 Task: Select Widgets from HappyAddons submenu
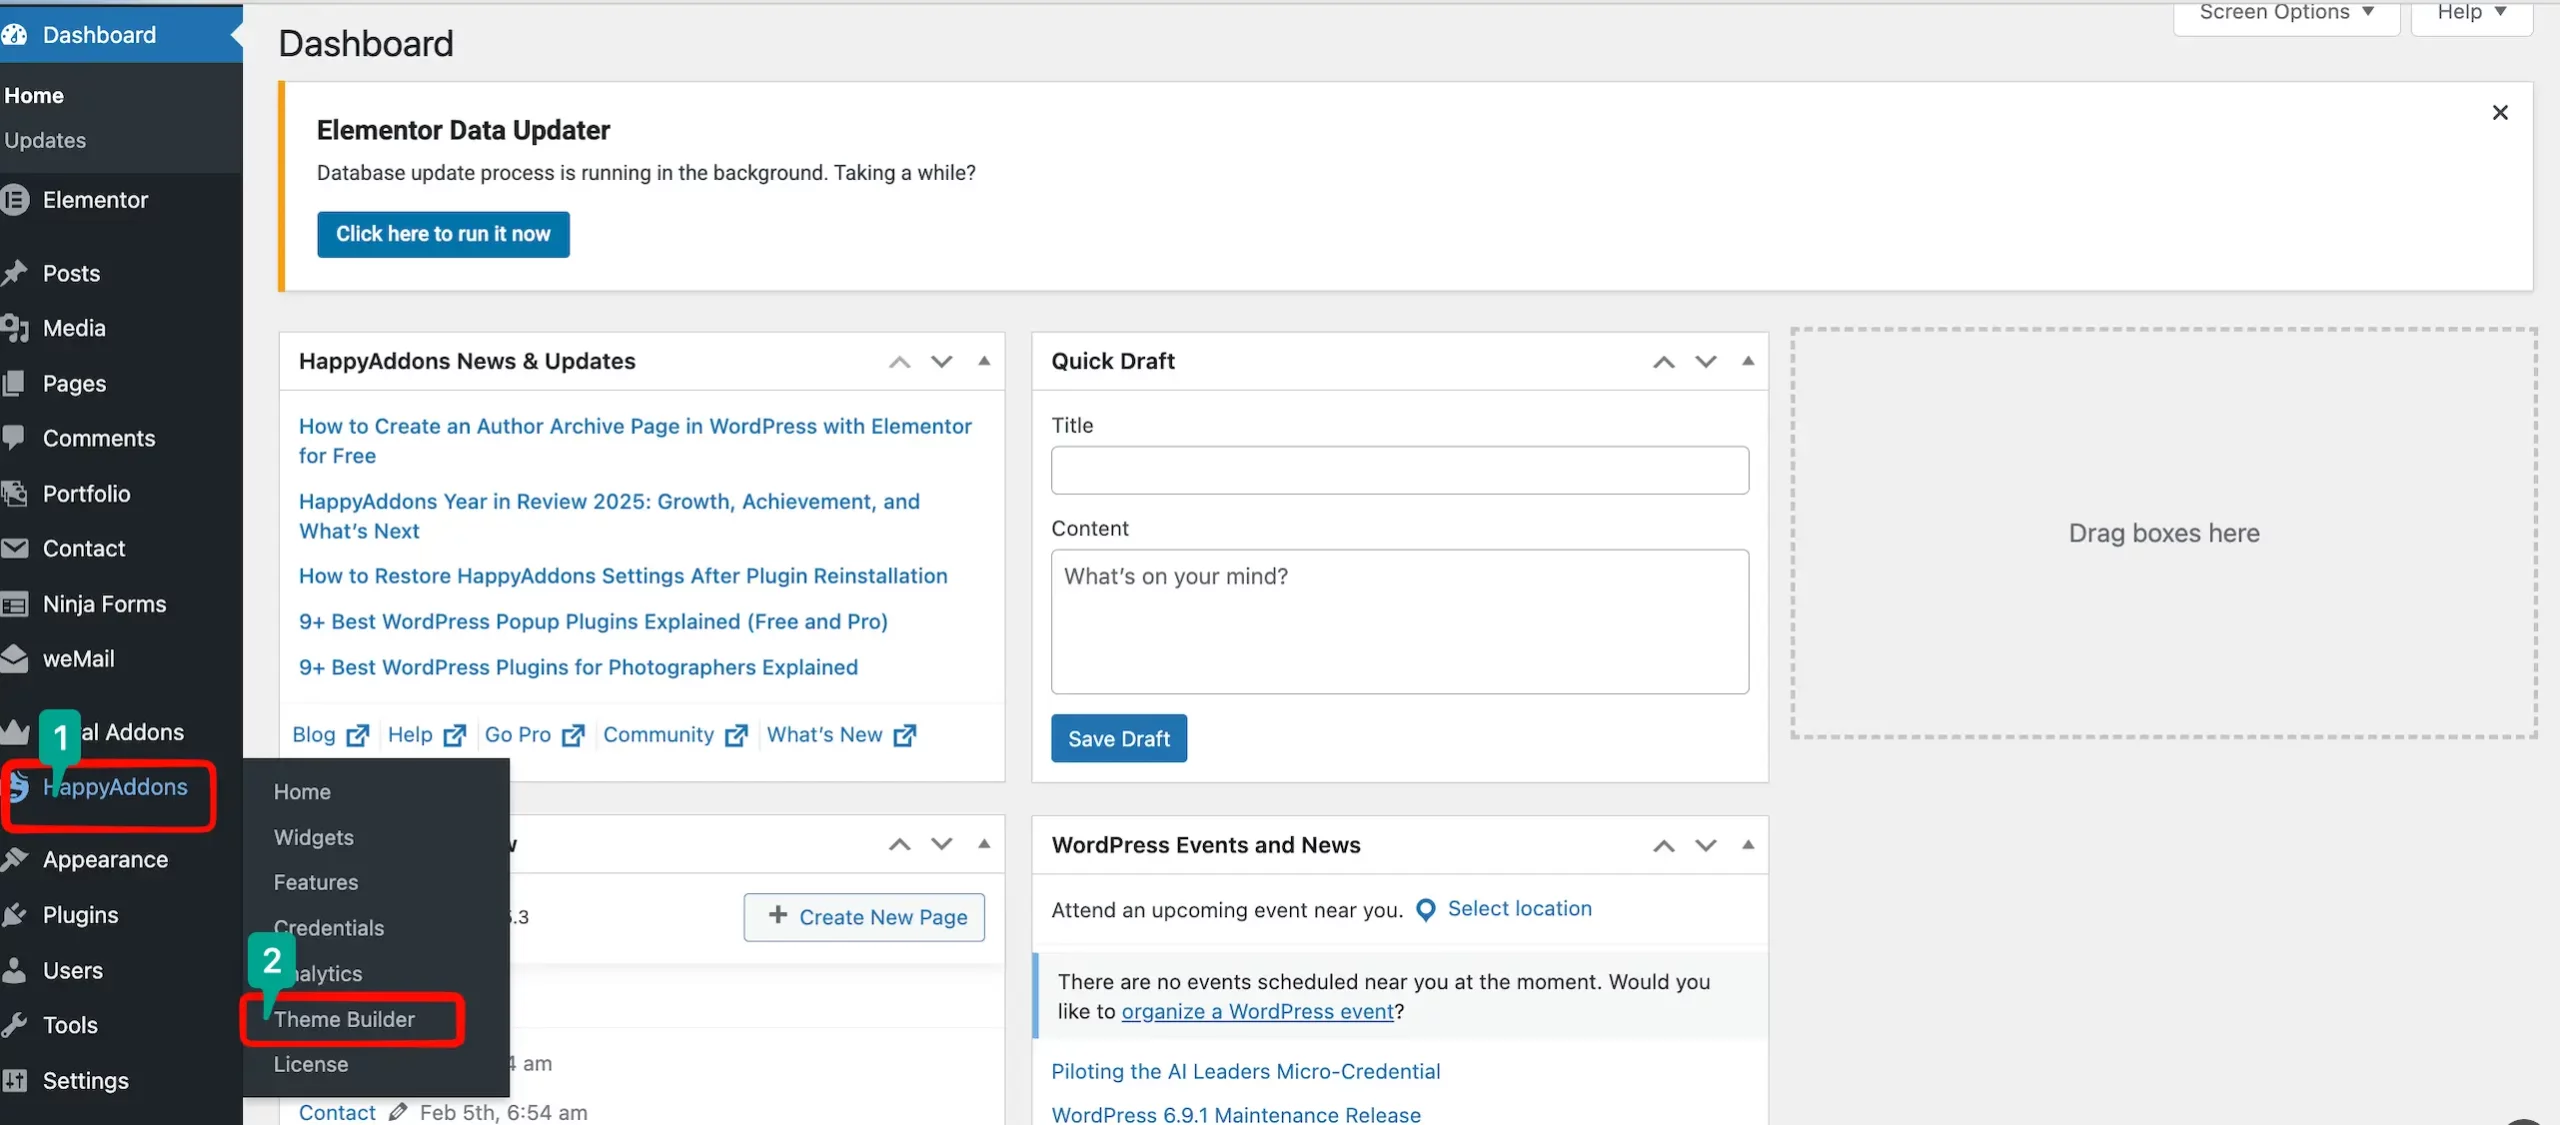click(314, 837)
